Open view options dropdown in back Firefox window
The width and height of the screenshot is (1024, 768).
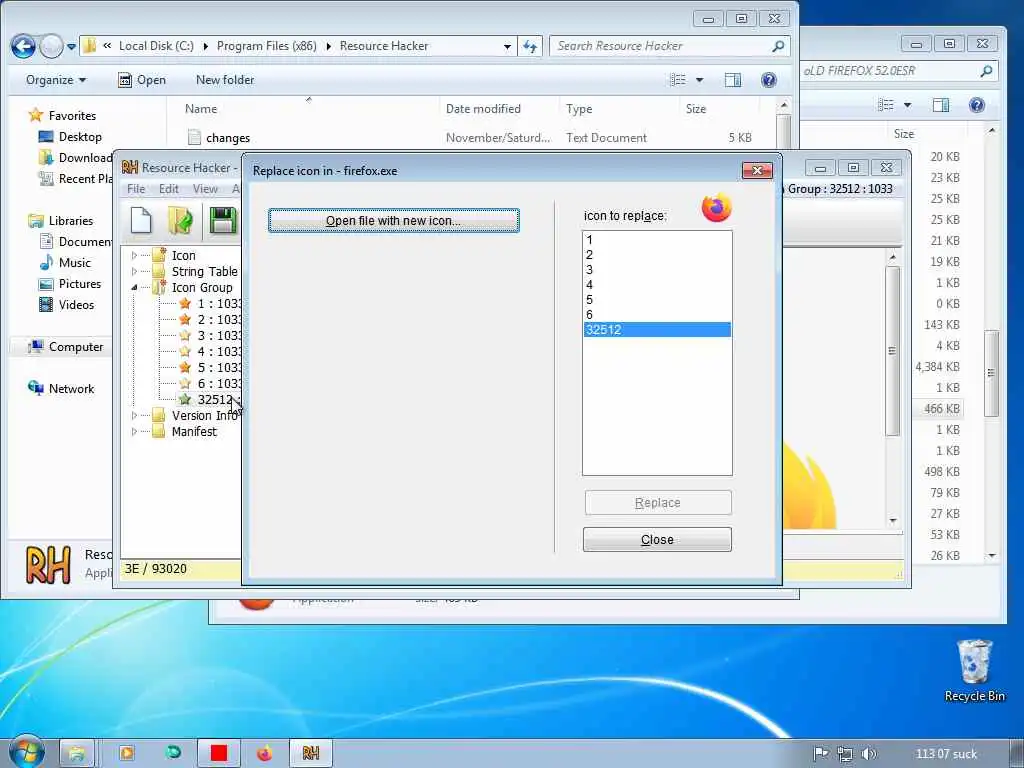[x=907, y=104]
